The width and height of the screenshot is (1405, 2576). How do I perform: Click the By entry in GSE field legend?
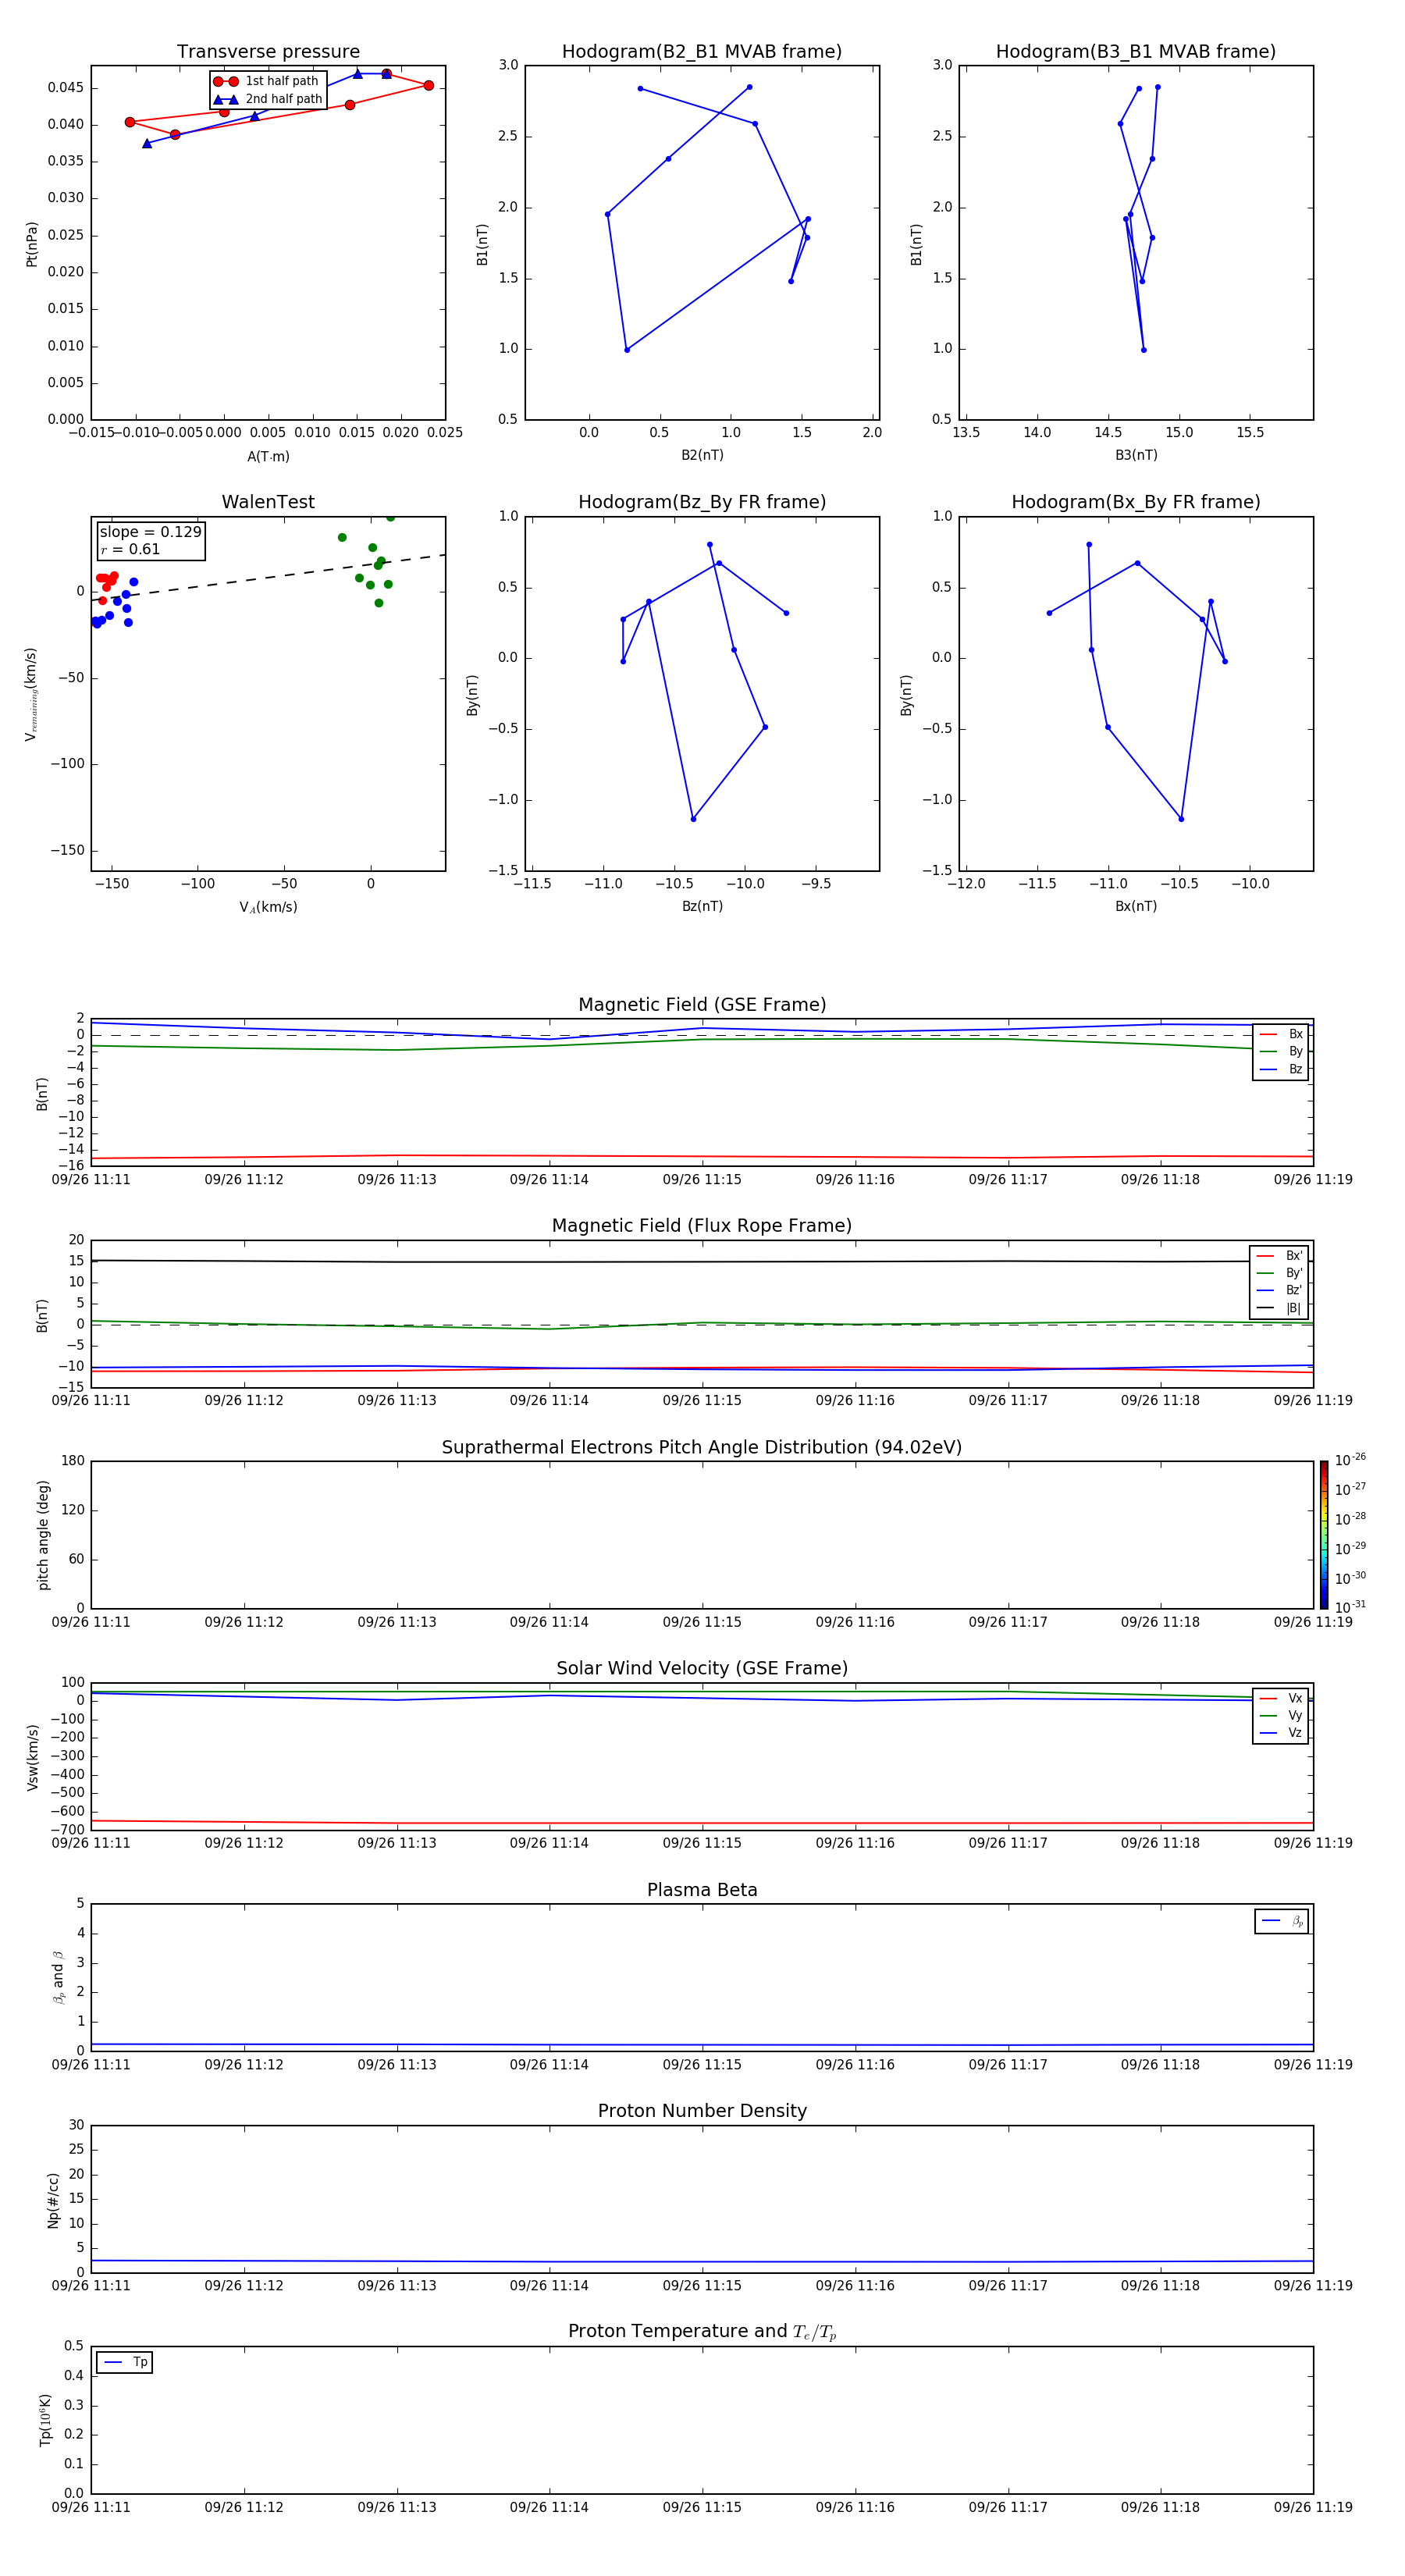[1281, 1052]
